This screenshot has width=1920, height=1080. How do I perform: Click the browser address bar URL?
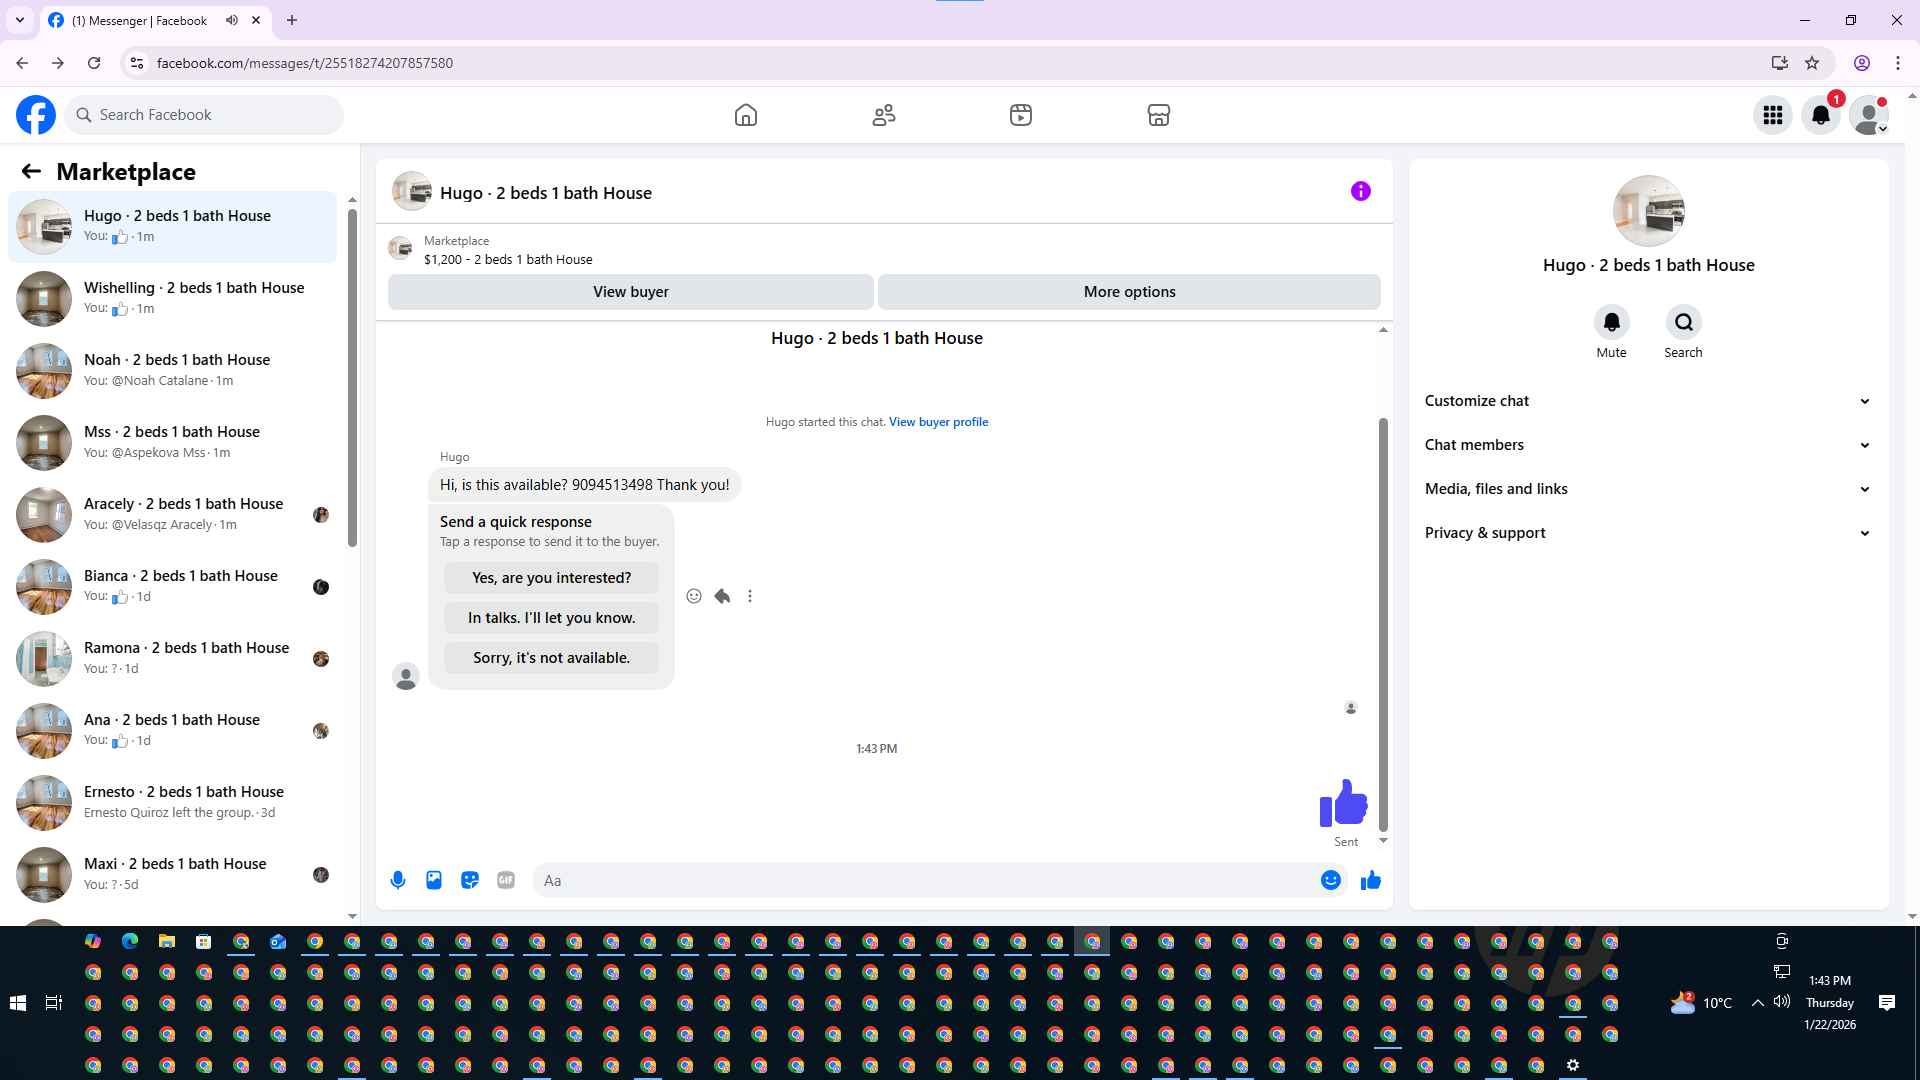(x=305, y=63)
